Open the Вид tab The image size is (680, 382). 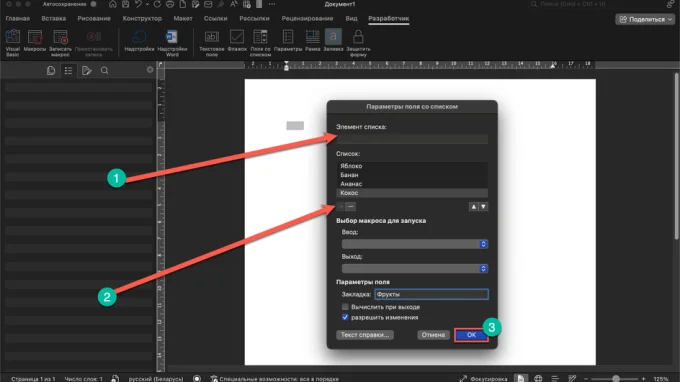pos(351,19)
